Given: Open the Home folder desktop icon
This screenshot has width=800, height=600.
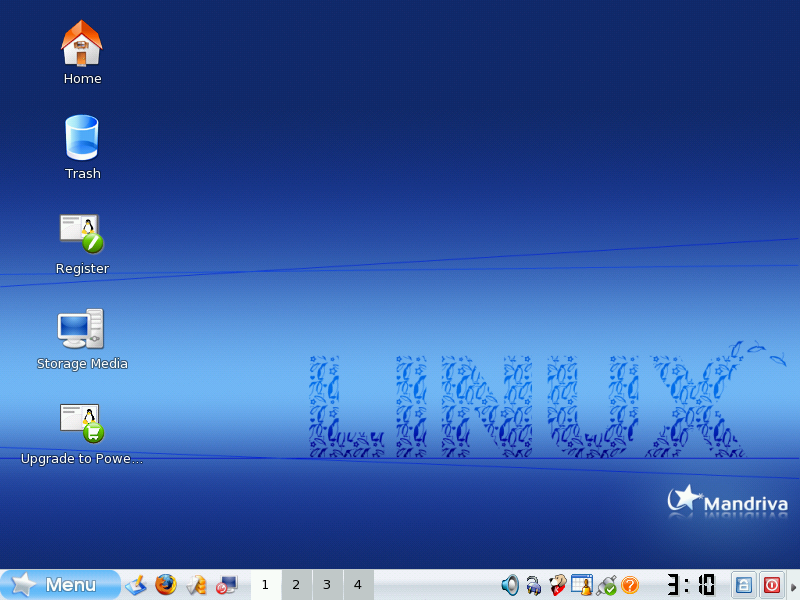Looking at the screenshot, I should [82, 44].
